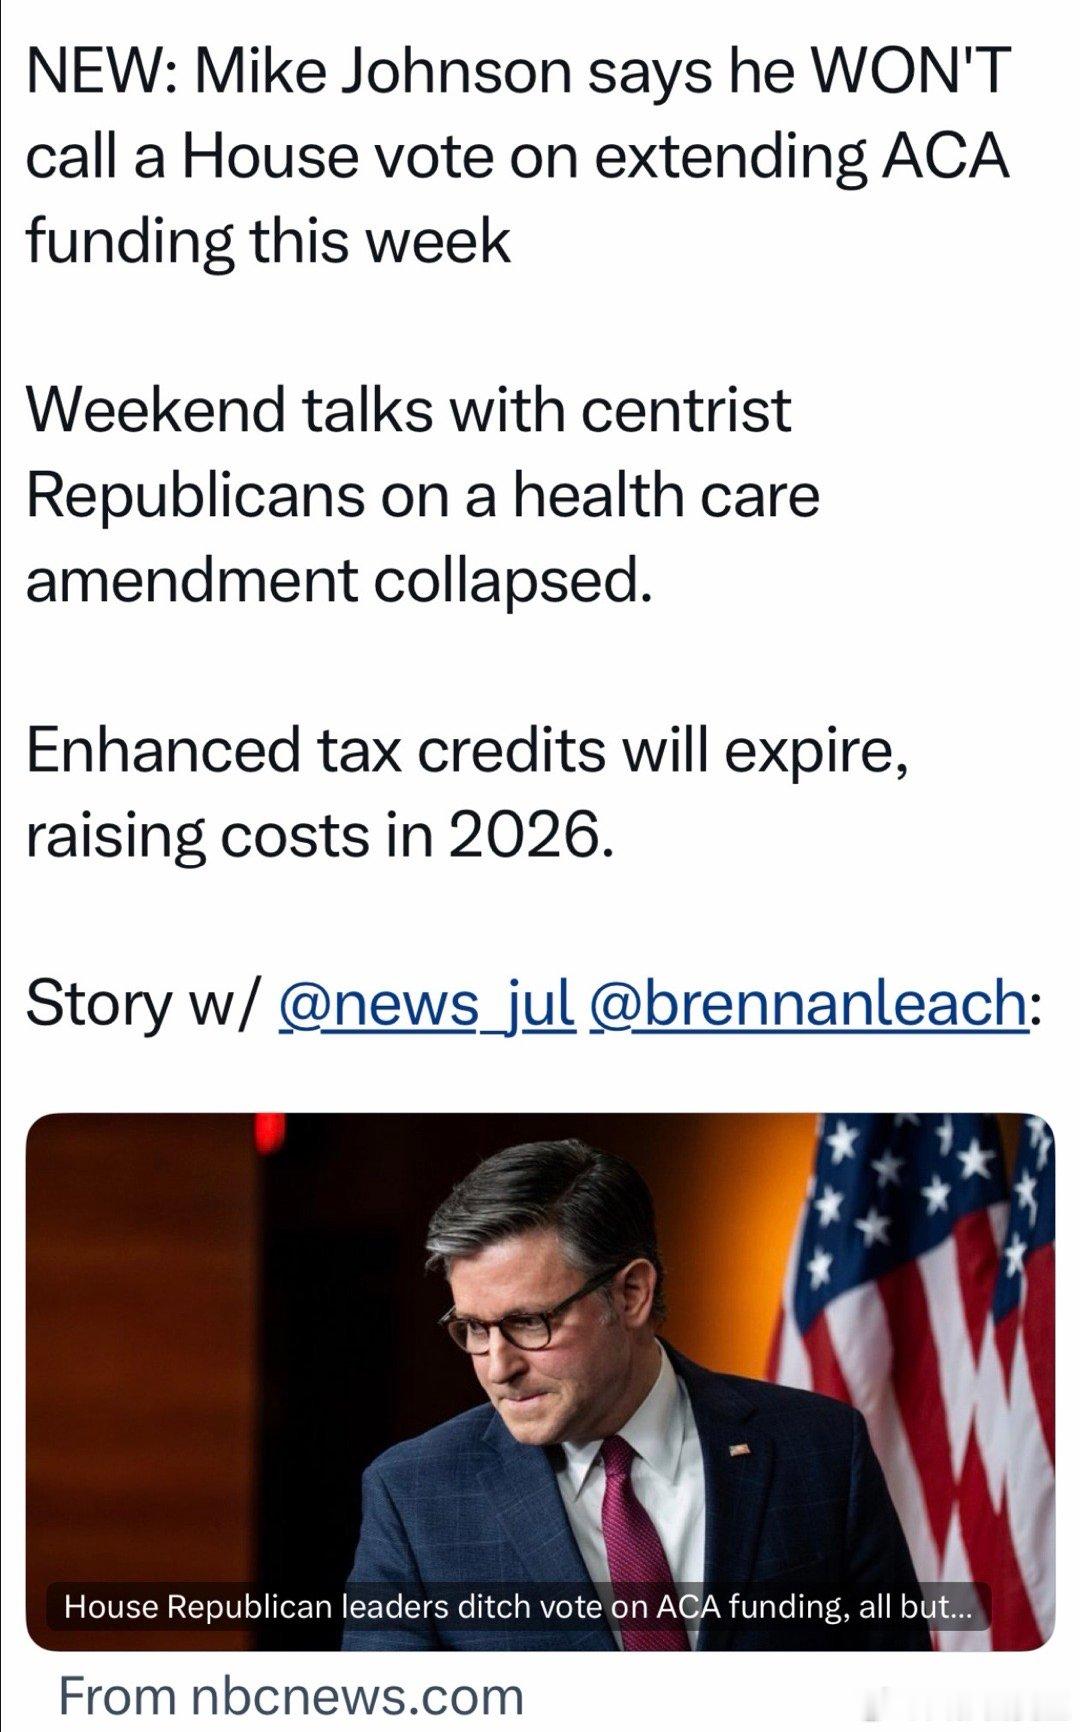Open the @brennanleach profile mention
The image size is (1080, 1732).
809,1003
